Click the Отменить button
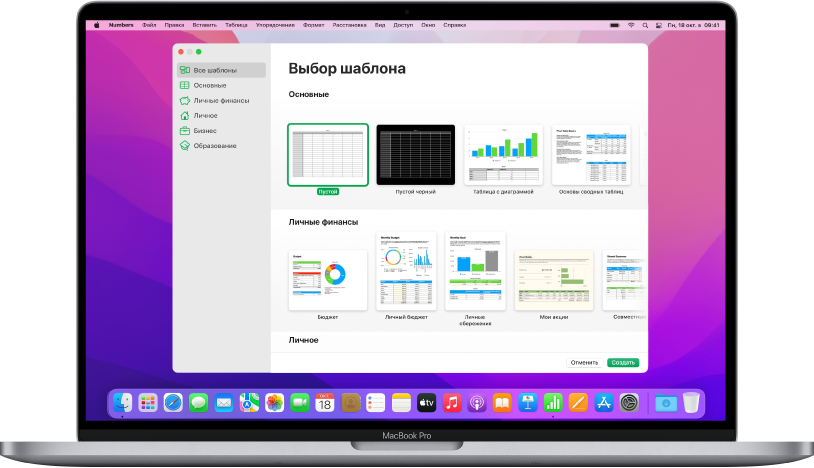Screen dimensions: 814x468 pos(584,363)
